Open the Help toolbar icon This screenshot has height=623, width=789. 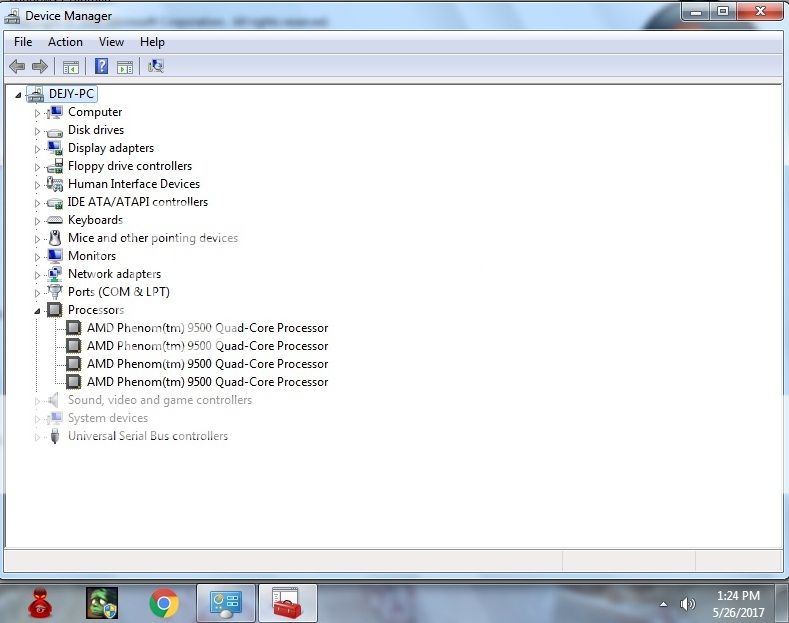tap(101, 66)
